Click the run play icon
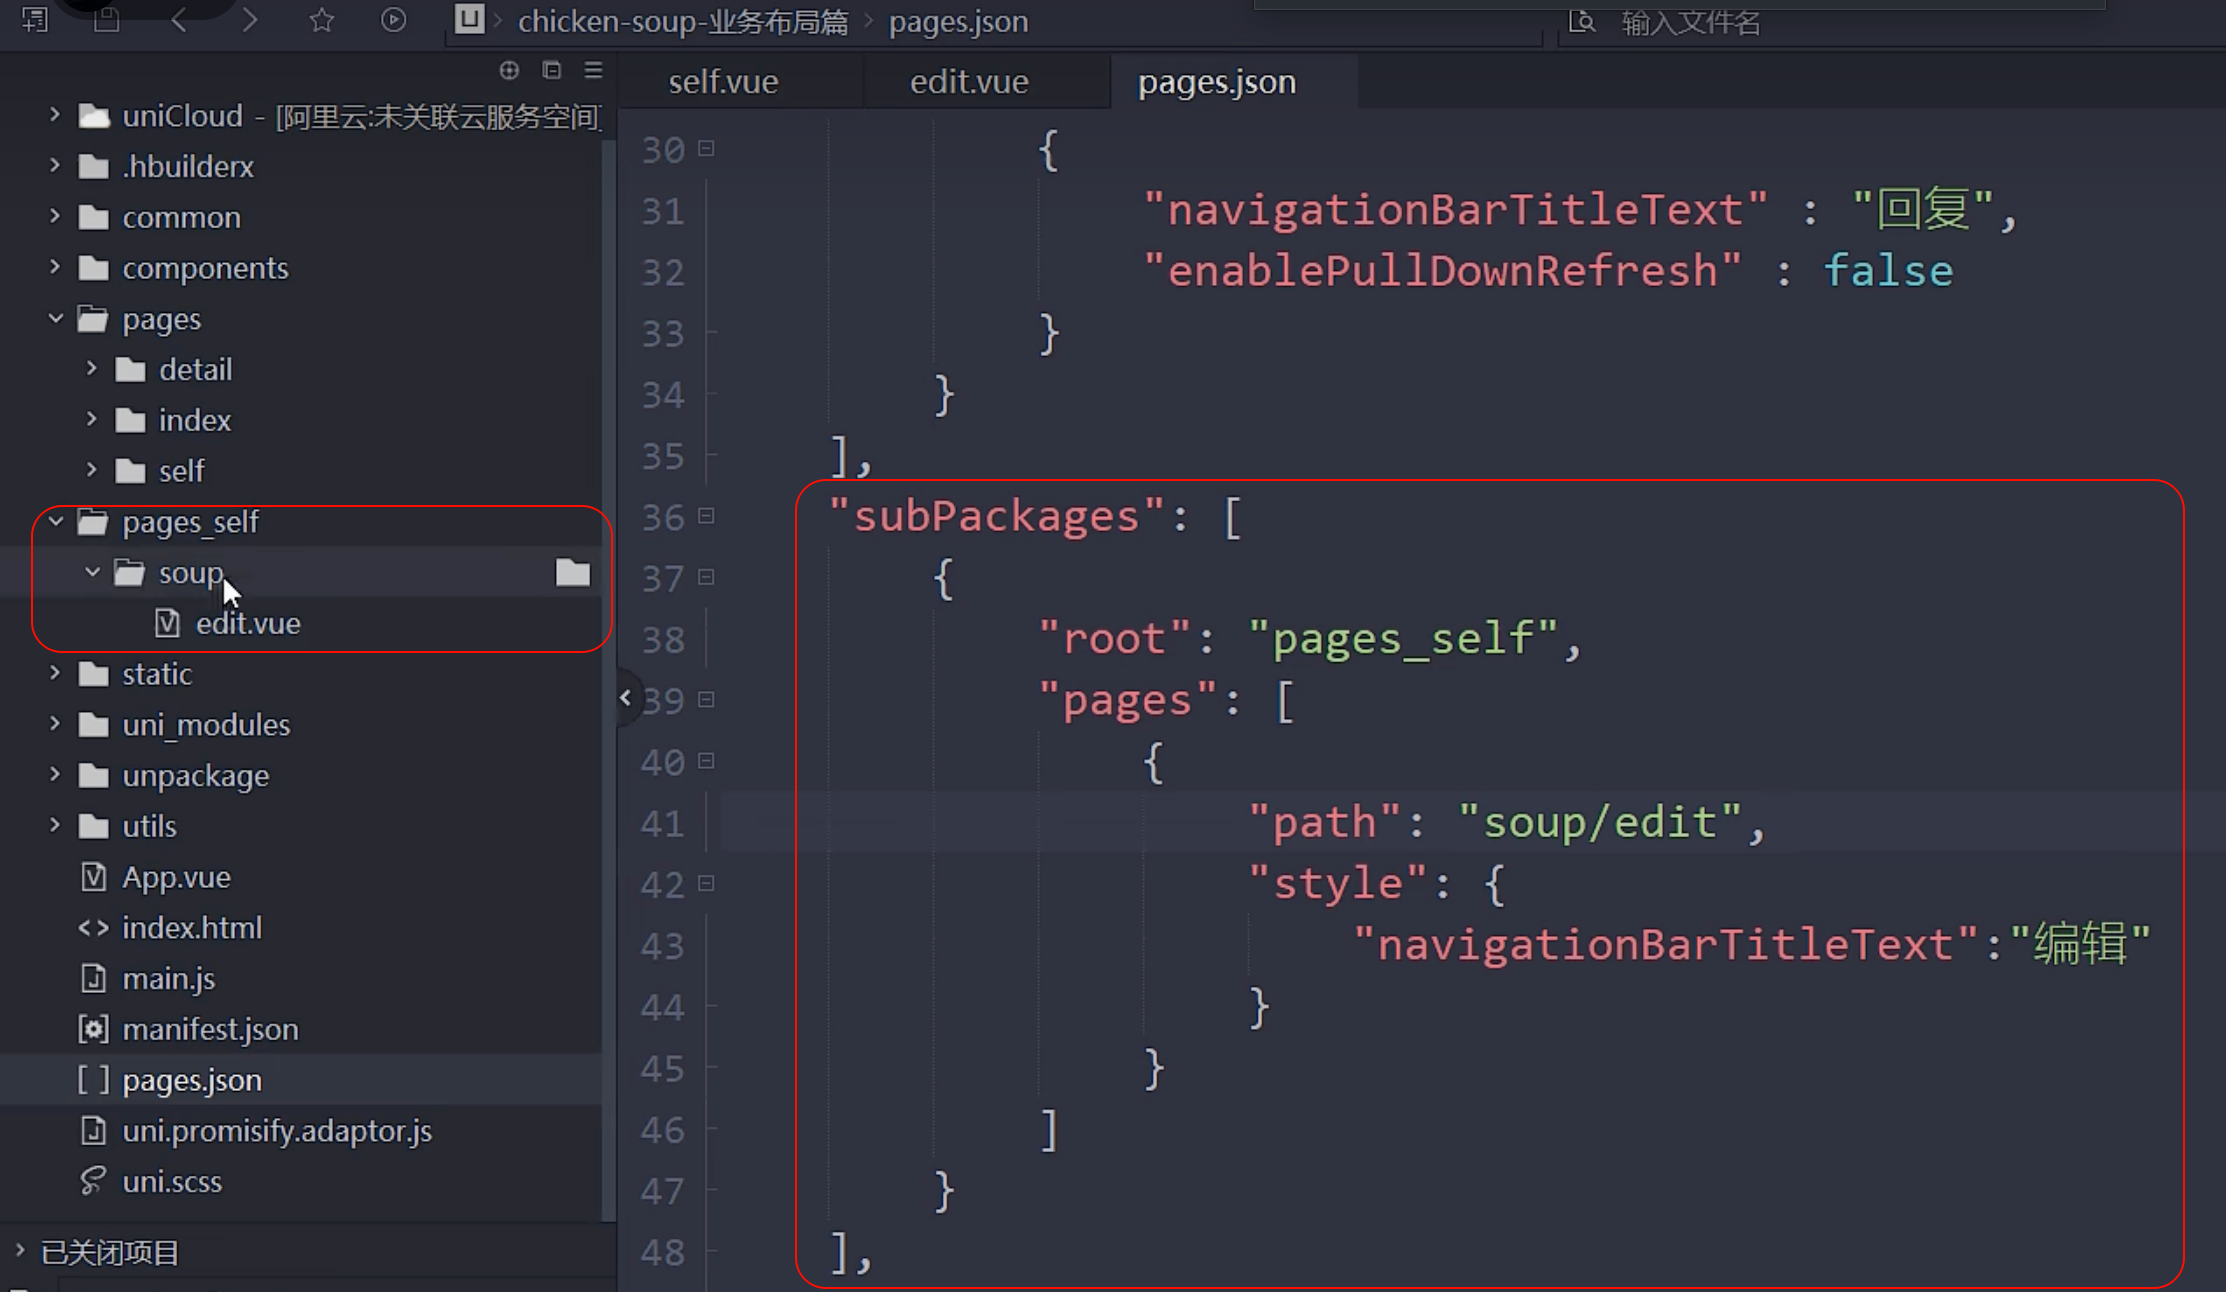2226x1292 pixels. 393,19
